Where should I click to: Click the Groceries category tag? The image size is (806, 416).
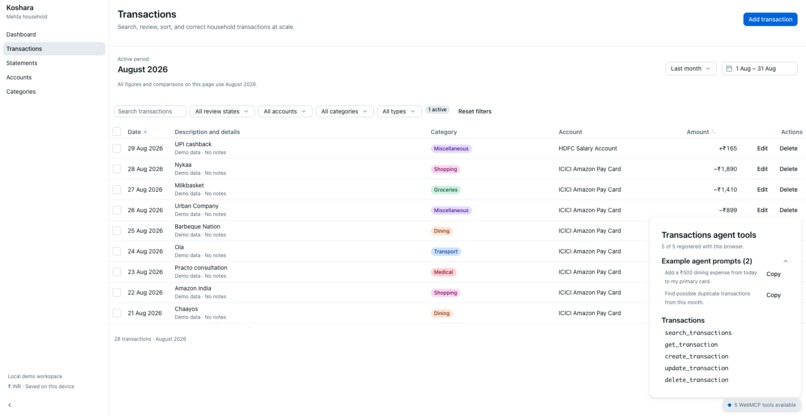click(x=446, y=189)
